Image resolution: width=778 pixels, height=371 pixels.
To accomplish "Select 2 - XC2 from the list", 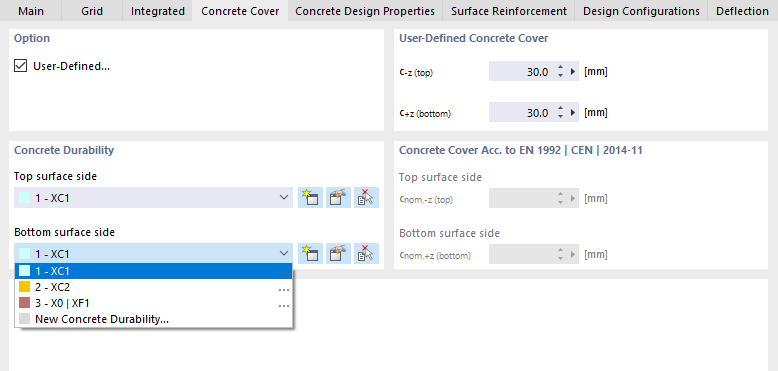I will coord(154,287).
